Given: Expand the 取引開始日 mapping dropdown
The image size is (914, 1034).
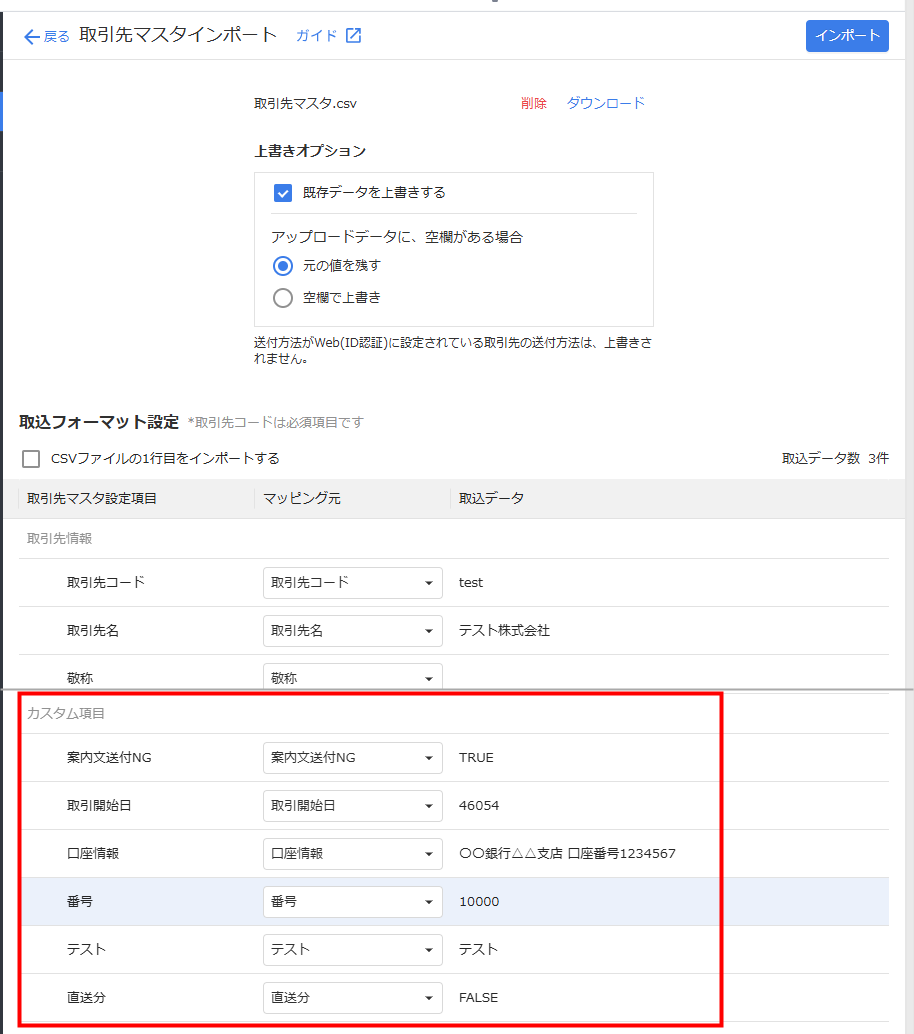Looking at the screenshot, I should click(352, 806).
